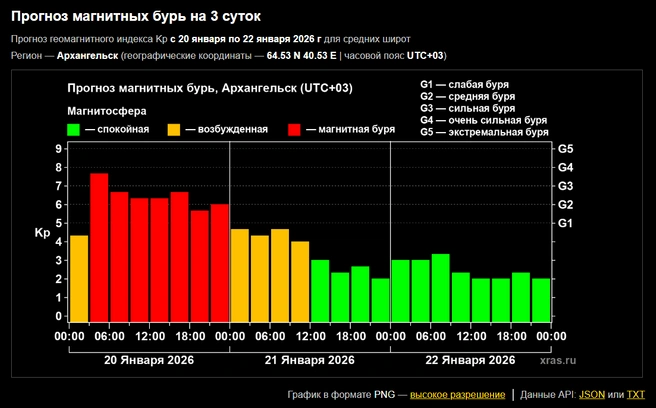Viewport: 656px width, 408px height.
Task: Click the last orange bar on 21 January
Action: (x=300, y=282)
